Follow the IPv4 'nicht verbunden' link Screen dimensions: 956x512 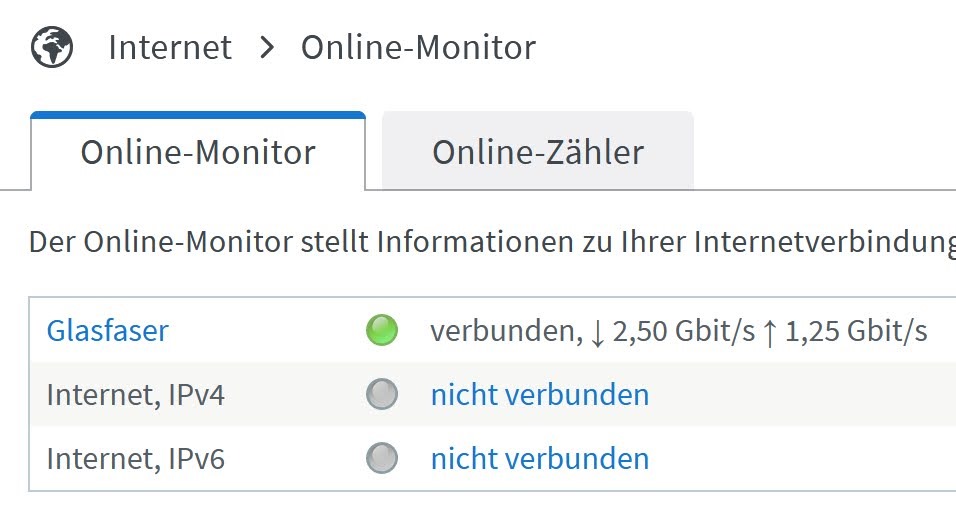(x=540, y=394)
